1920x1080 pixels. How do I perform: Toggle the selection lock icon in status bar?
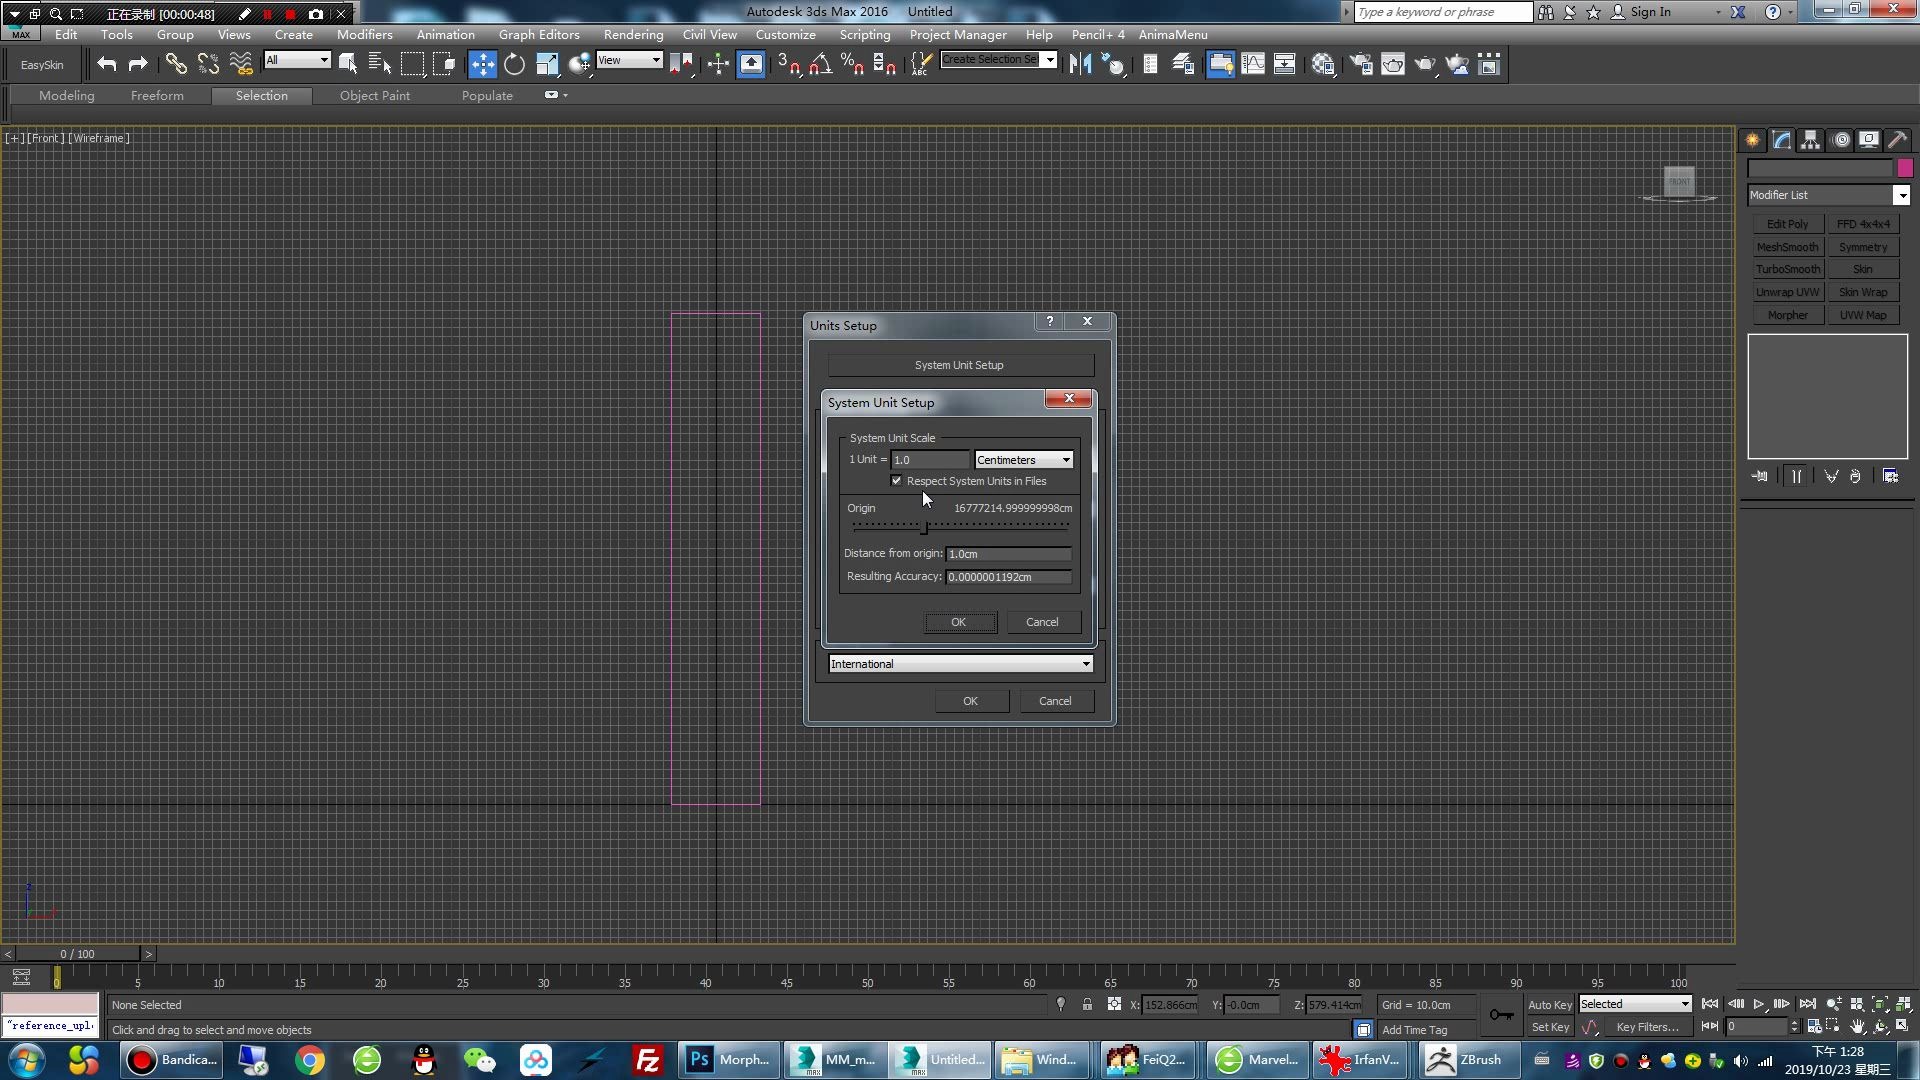pos(1087,1005)
